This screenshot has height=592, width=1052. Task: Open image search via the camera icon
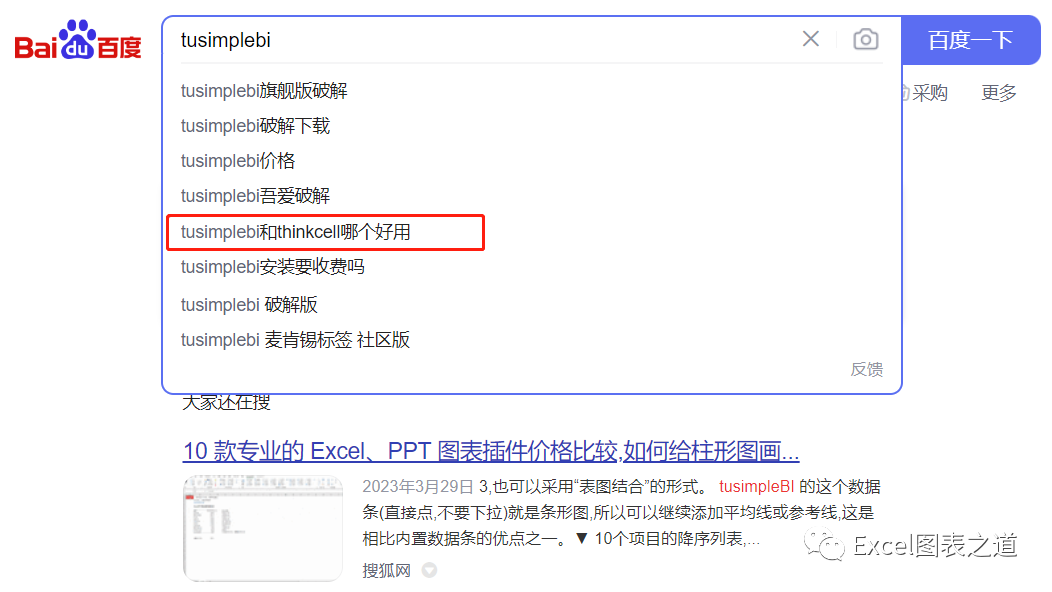click(865, 39)
